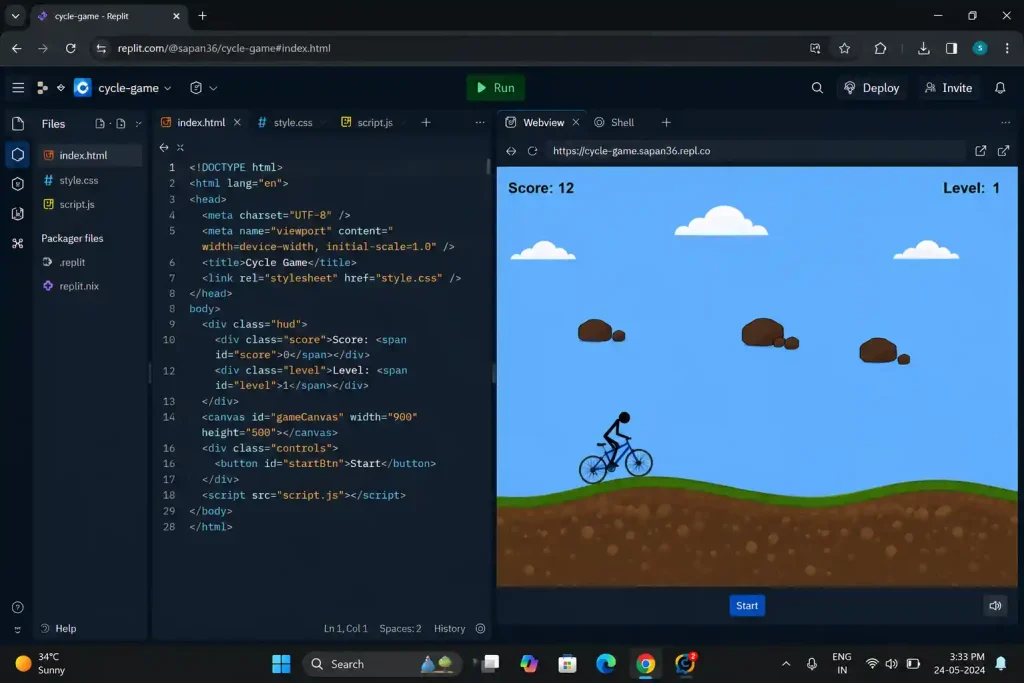Open the editor pane three-dots menu
This screenshot has height=683, width=1024.
click(x=480, y=122)
